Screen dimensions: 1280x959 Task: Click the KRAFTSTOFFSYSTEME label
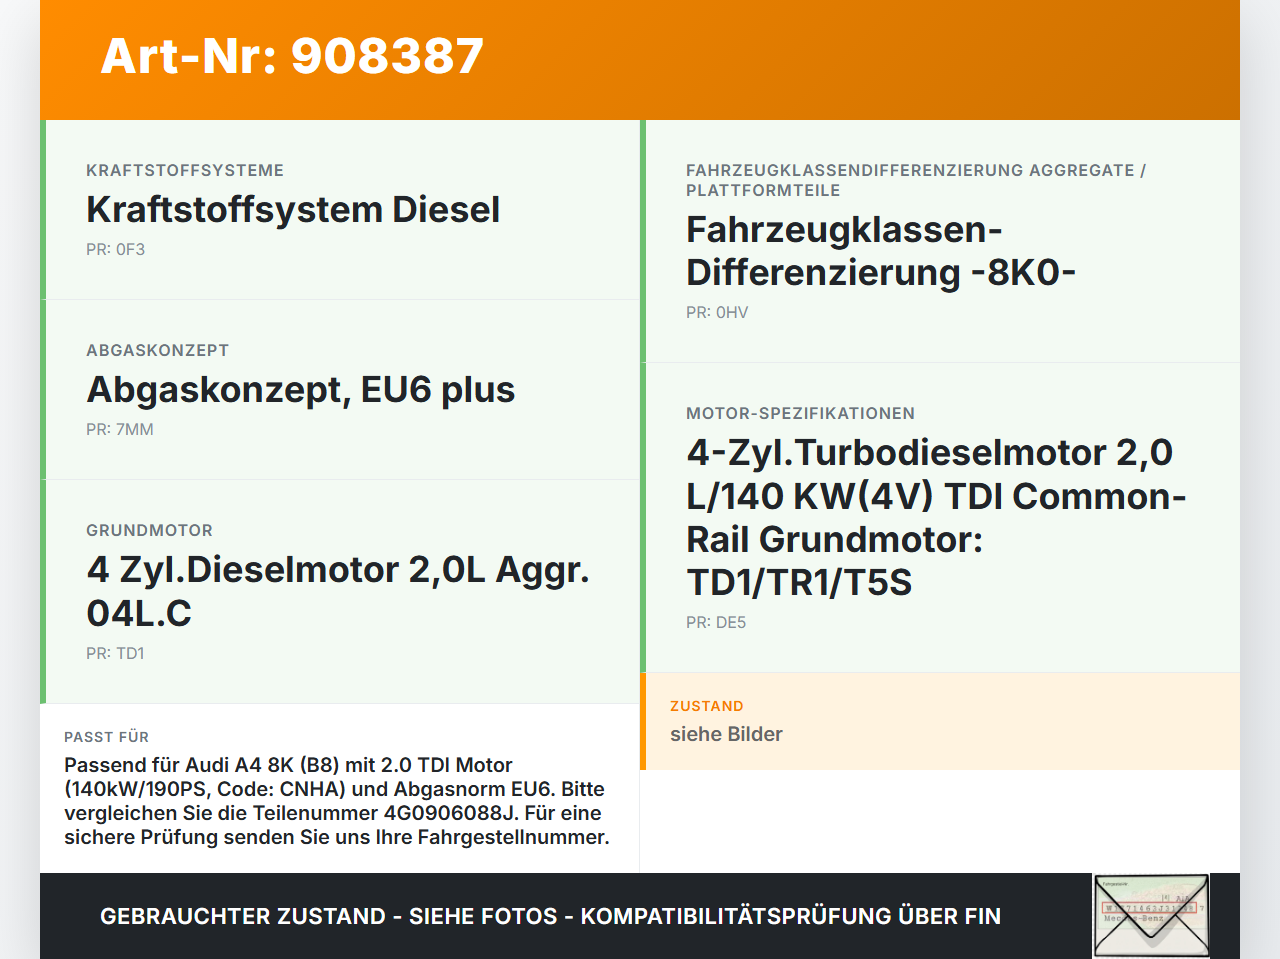185,170
